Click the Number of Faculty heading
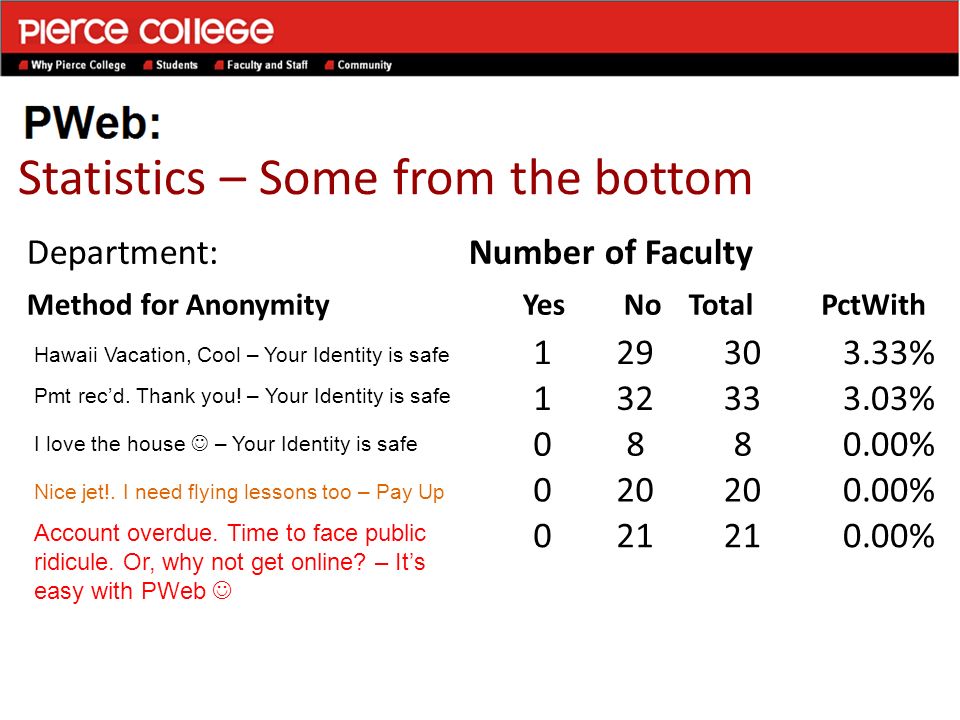This screenshot has height=720, width=960. pyautogui.click(x=611, y=253)
